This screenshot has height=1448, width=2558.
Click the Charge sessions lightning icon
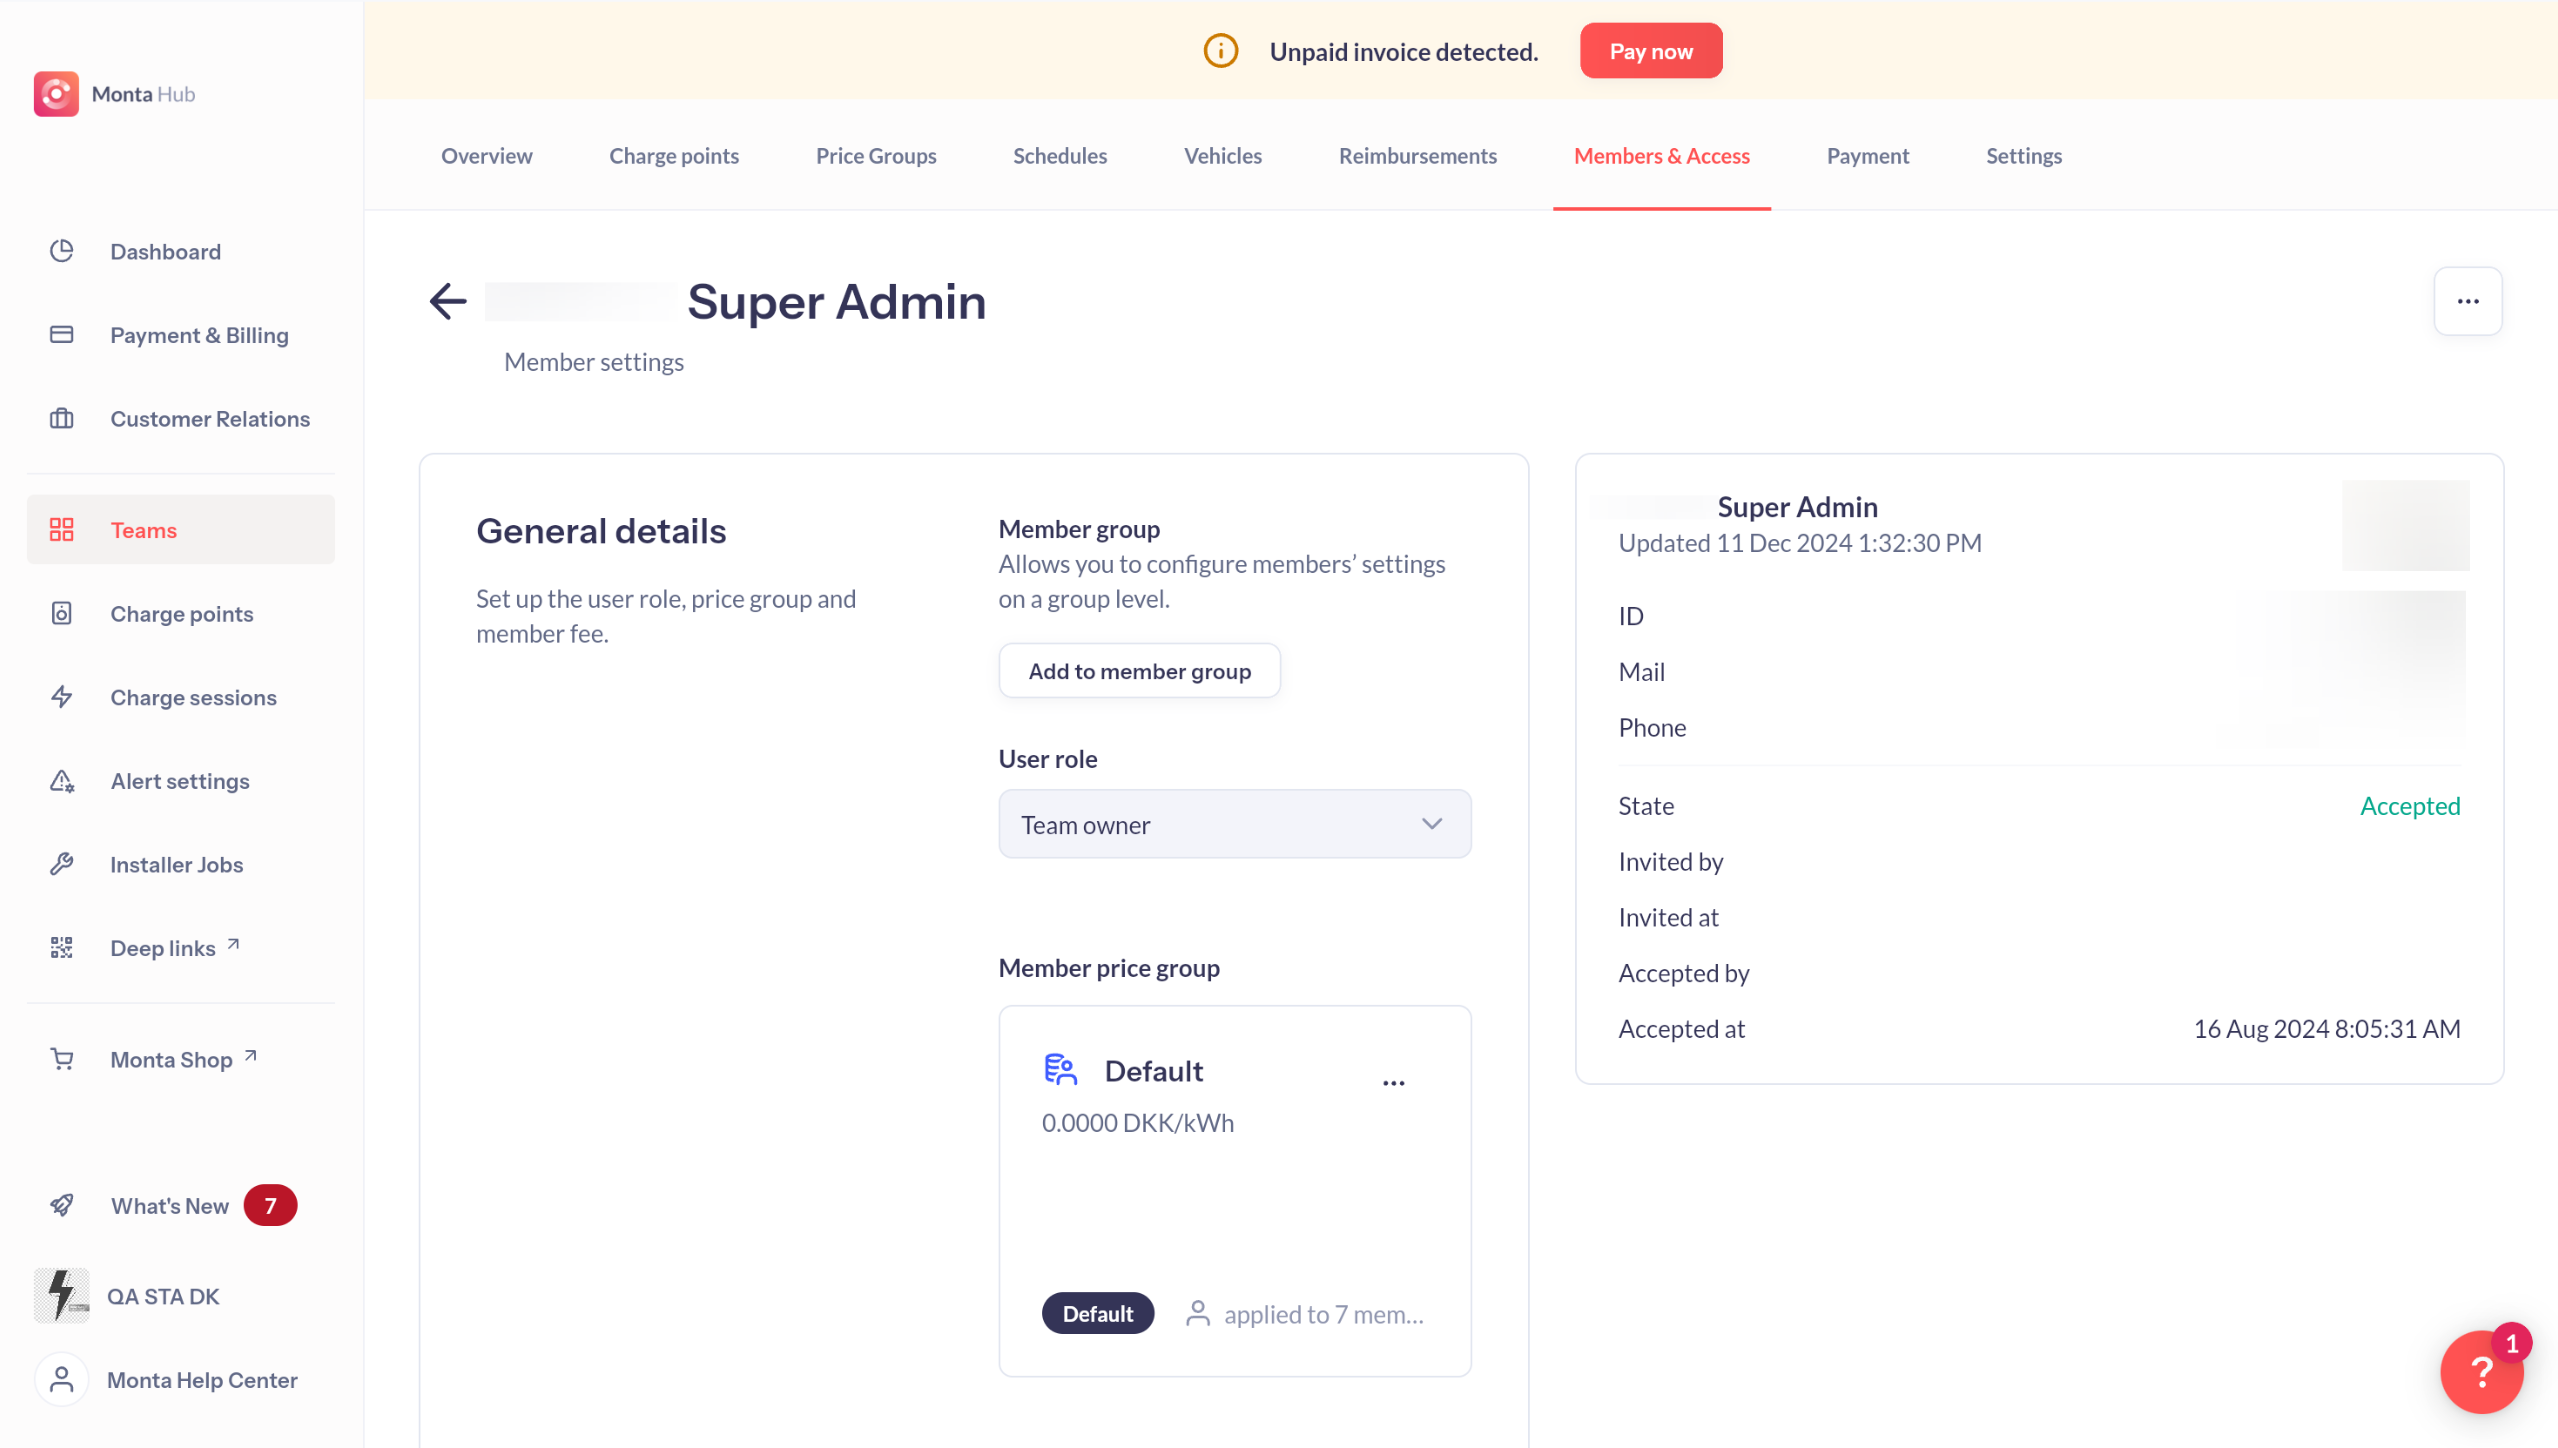[x=62, y=697]
